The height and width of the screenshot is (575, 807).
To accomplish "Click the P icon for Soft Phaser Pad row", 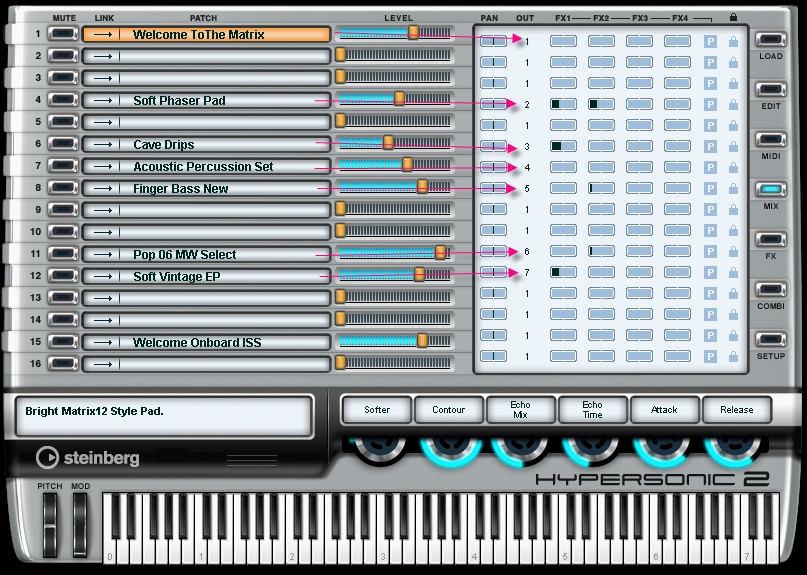I will point(710,104).
